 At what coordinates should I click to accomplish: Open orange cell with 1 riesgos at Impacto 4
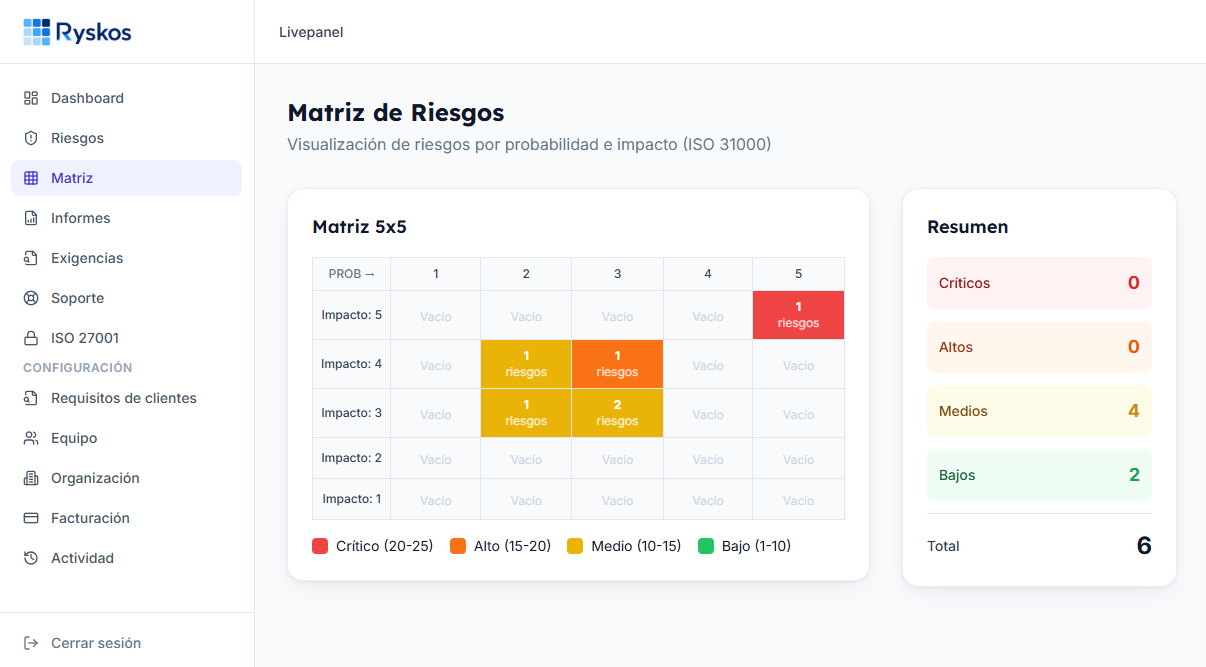tap(617, 364)
